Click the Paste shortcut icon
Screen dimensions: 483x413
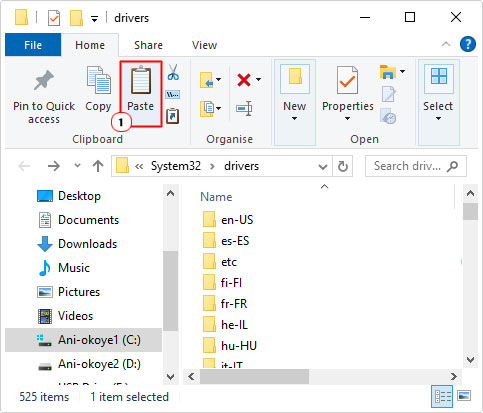coord(173,116)
